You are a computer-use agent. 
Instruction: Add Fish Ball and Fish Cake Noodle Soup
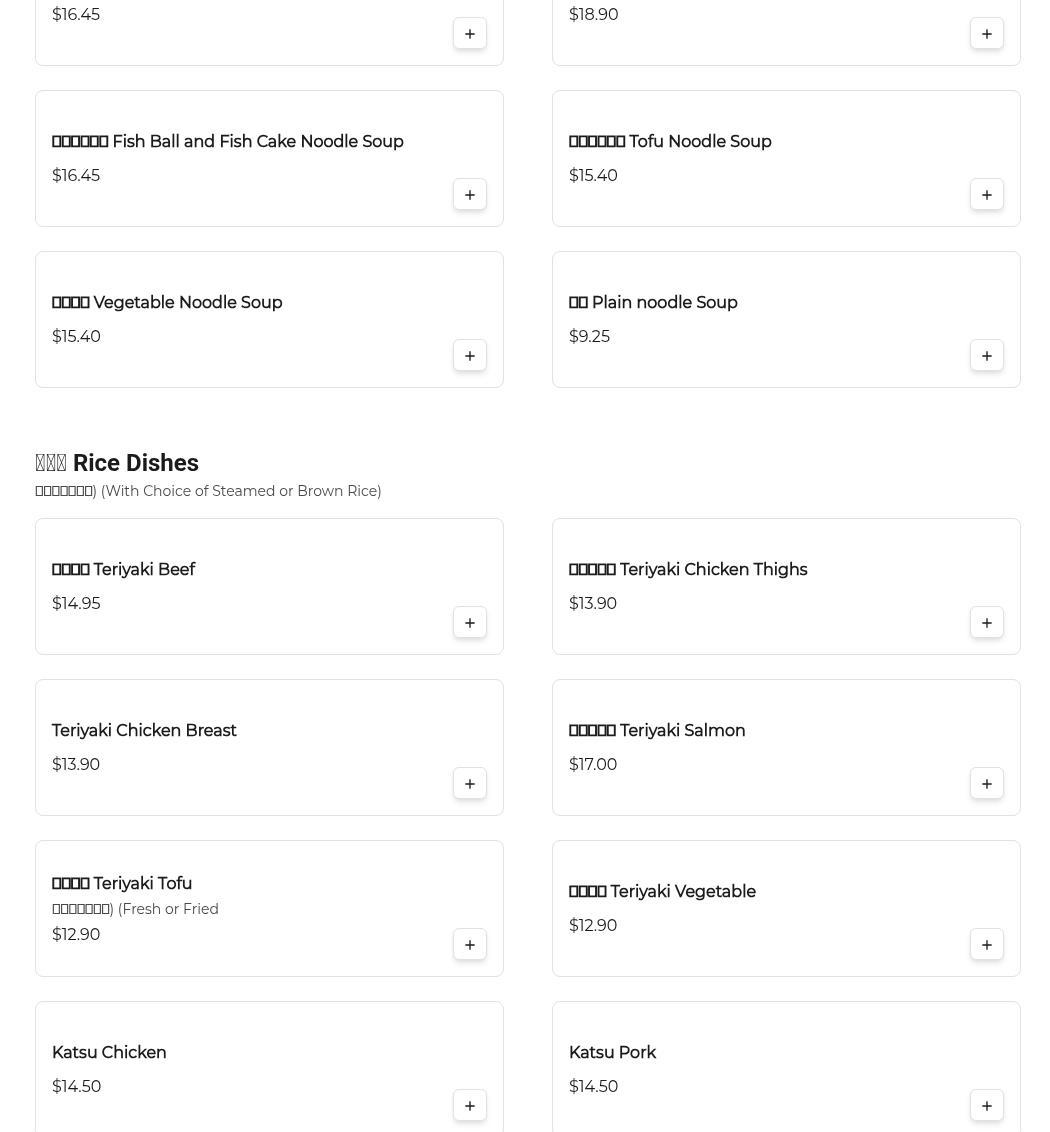pyautogui.click(x=469, y=194)
